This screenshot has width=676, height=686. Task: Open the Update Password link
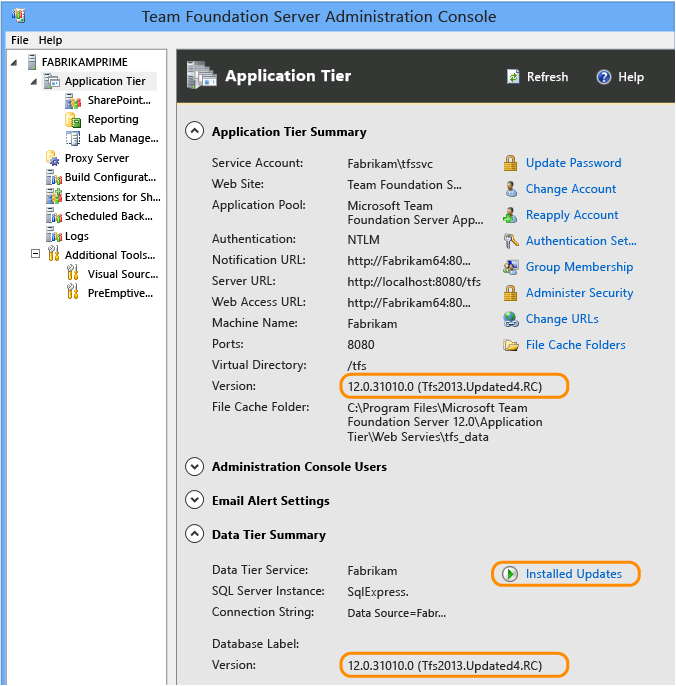click(573, 163)
